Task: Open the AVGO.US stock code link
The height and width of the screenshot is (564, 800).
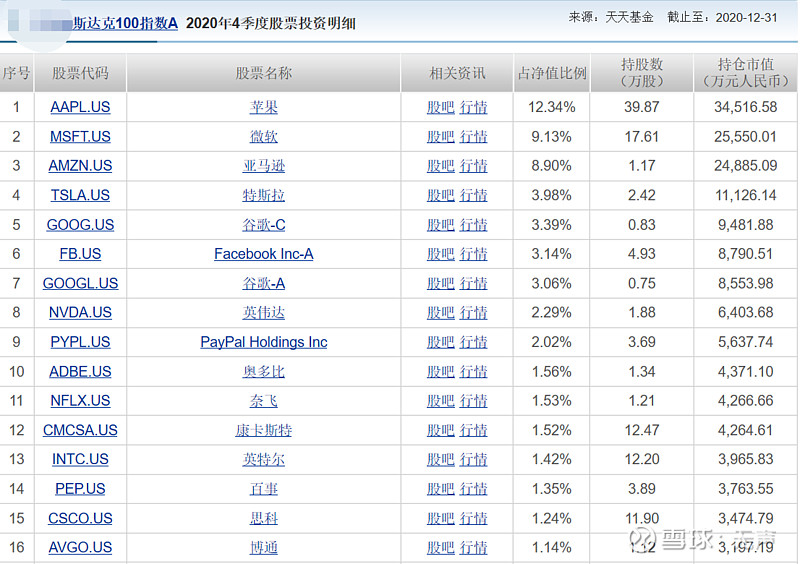Action: (80, 548)
